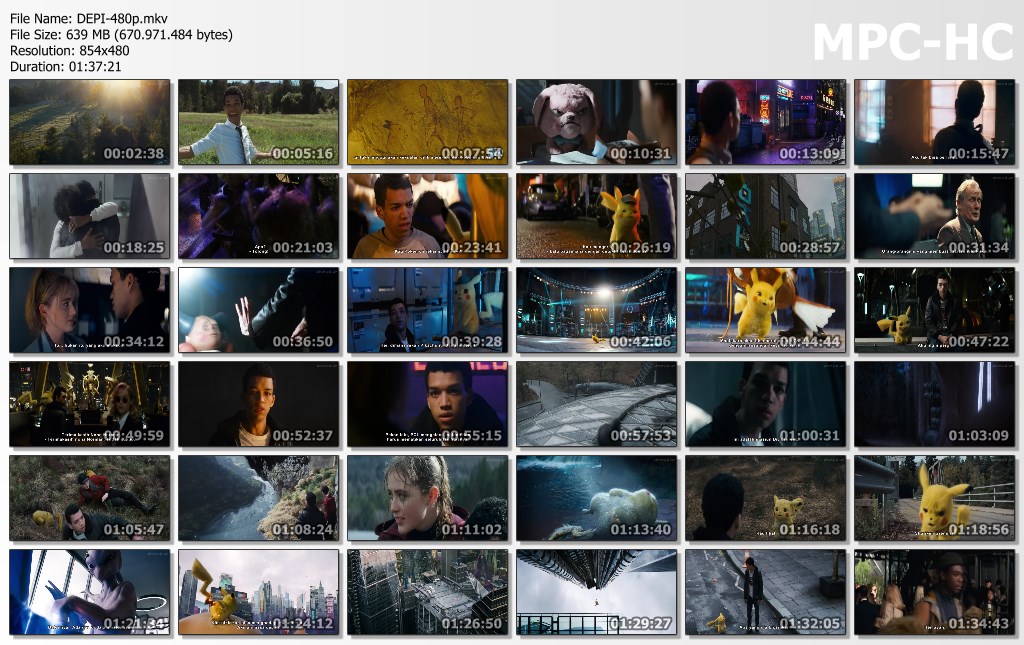Select the thumbnail timestamped 01:11:02
This screenshot has height=645, width=1024.
[x=428, y=498]
